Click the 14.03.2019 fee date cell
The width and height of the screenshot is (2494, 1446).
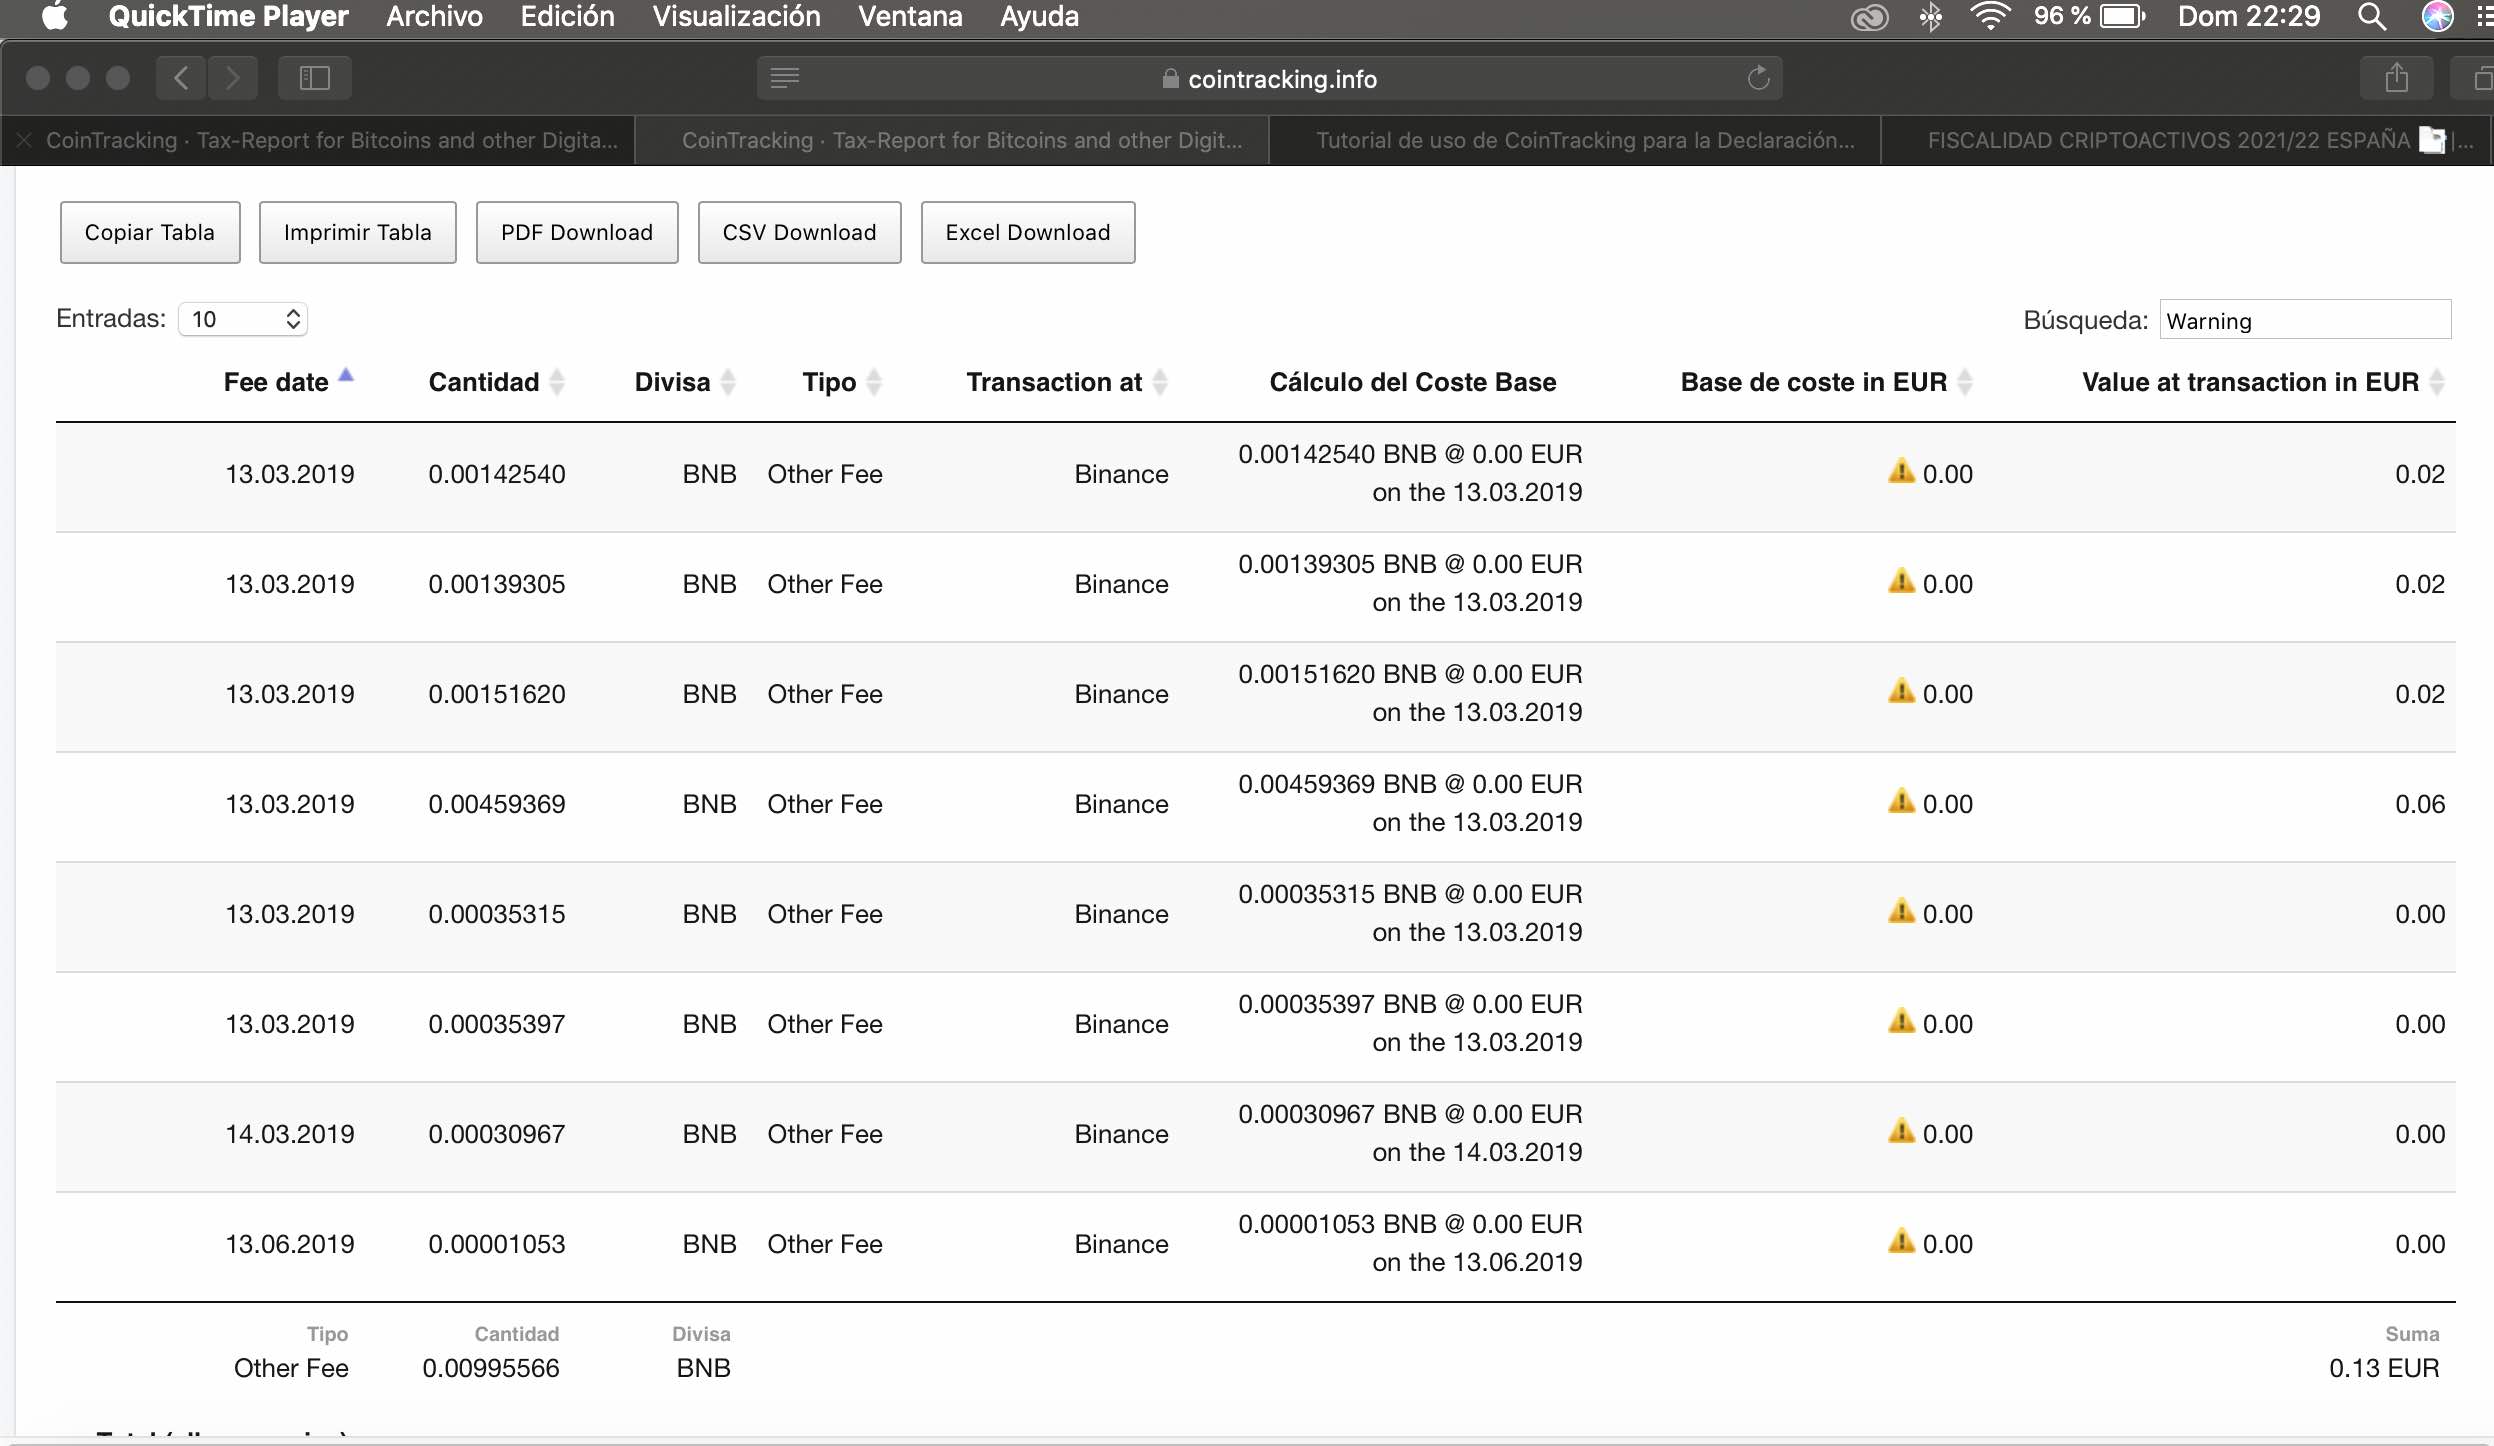pyautogui.click(x=290, y=1134)
